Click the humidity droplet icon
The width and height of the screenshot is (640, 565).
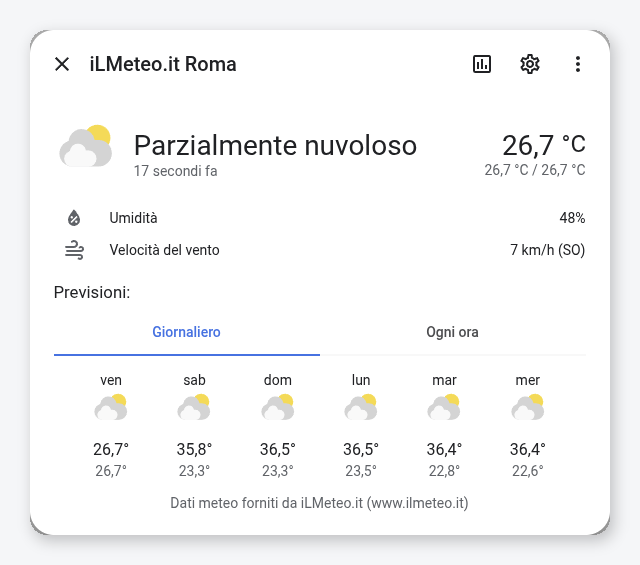pos(74,218)
